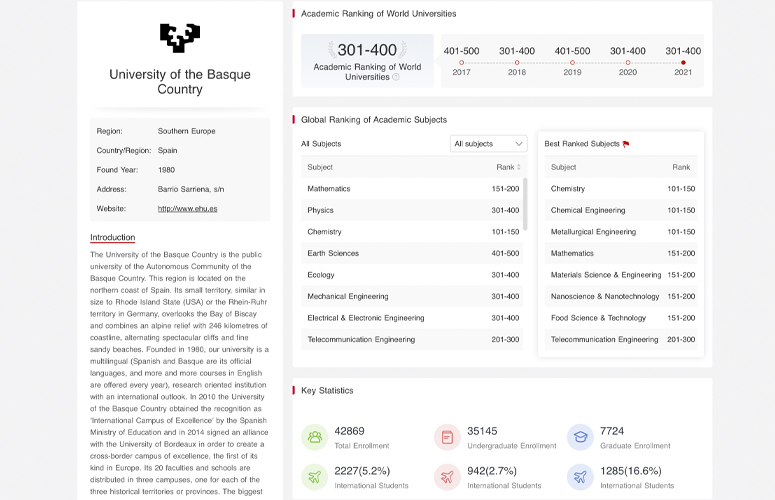Click the Rank column sort header
This screenshot has width=775, height=500.
[507, 167]
